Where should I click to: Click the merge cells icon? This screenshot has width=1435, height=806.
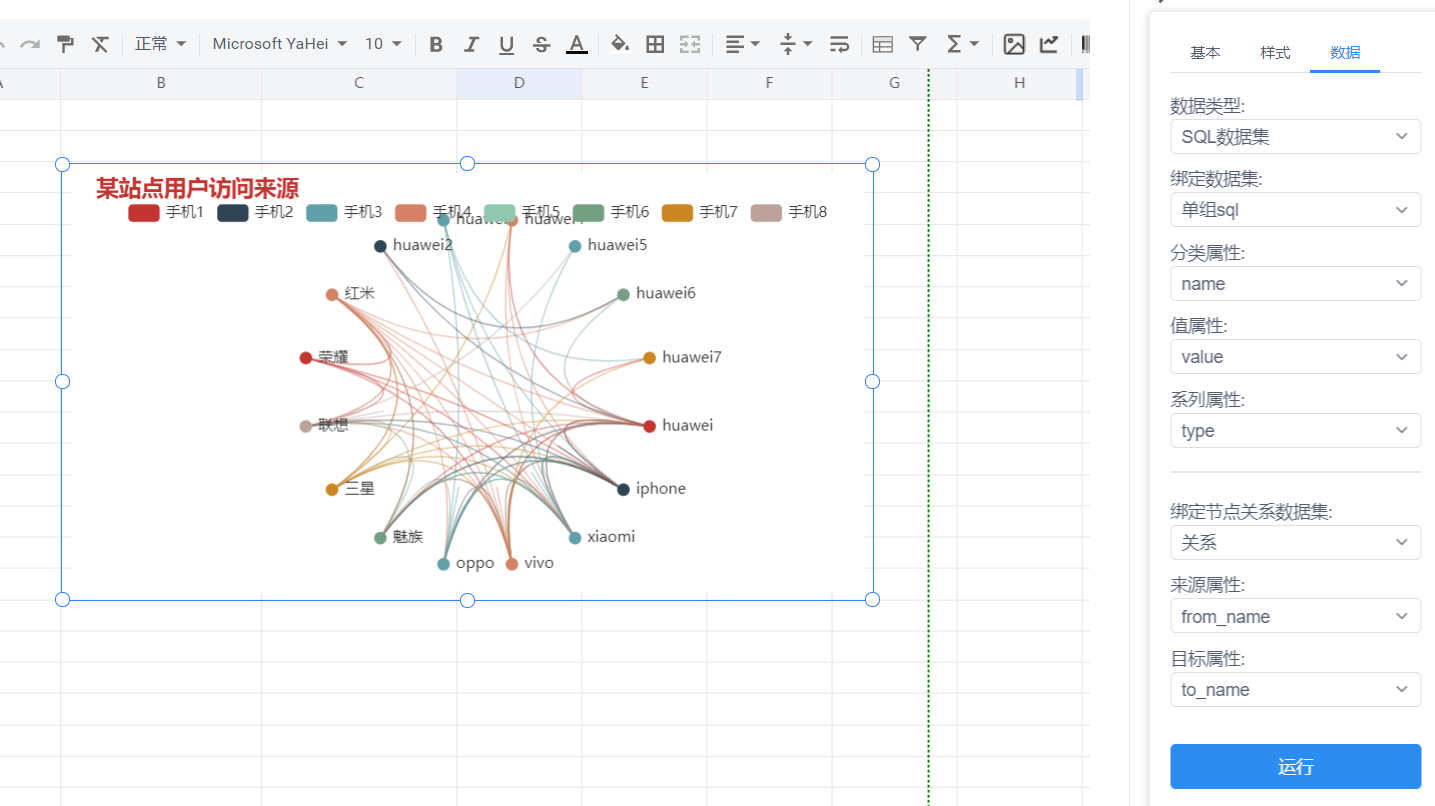(x=690, y=44)
